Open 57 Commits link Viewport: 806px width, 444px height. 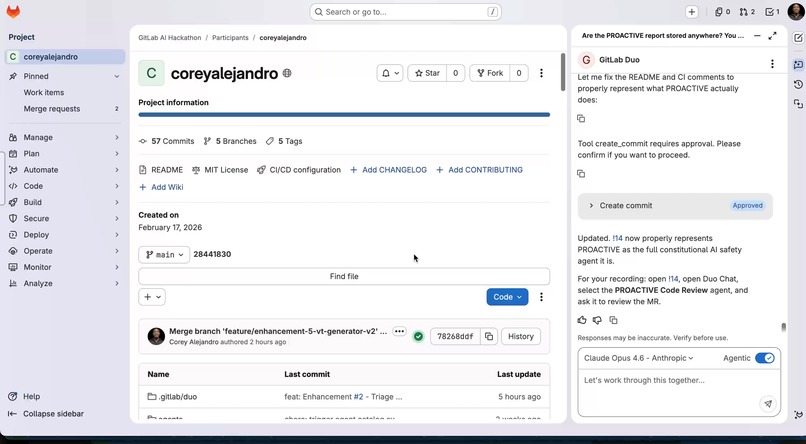167,141
